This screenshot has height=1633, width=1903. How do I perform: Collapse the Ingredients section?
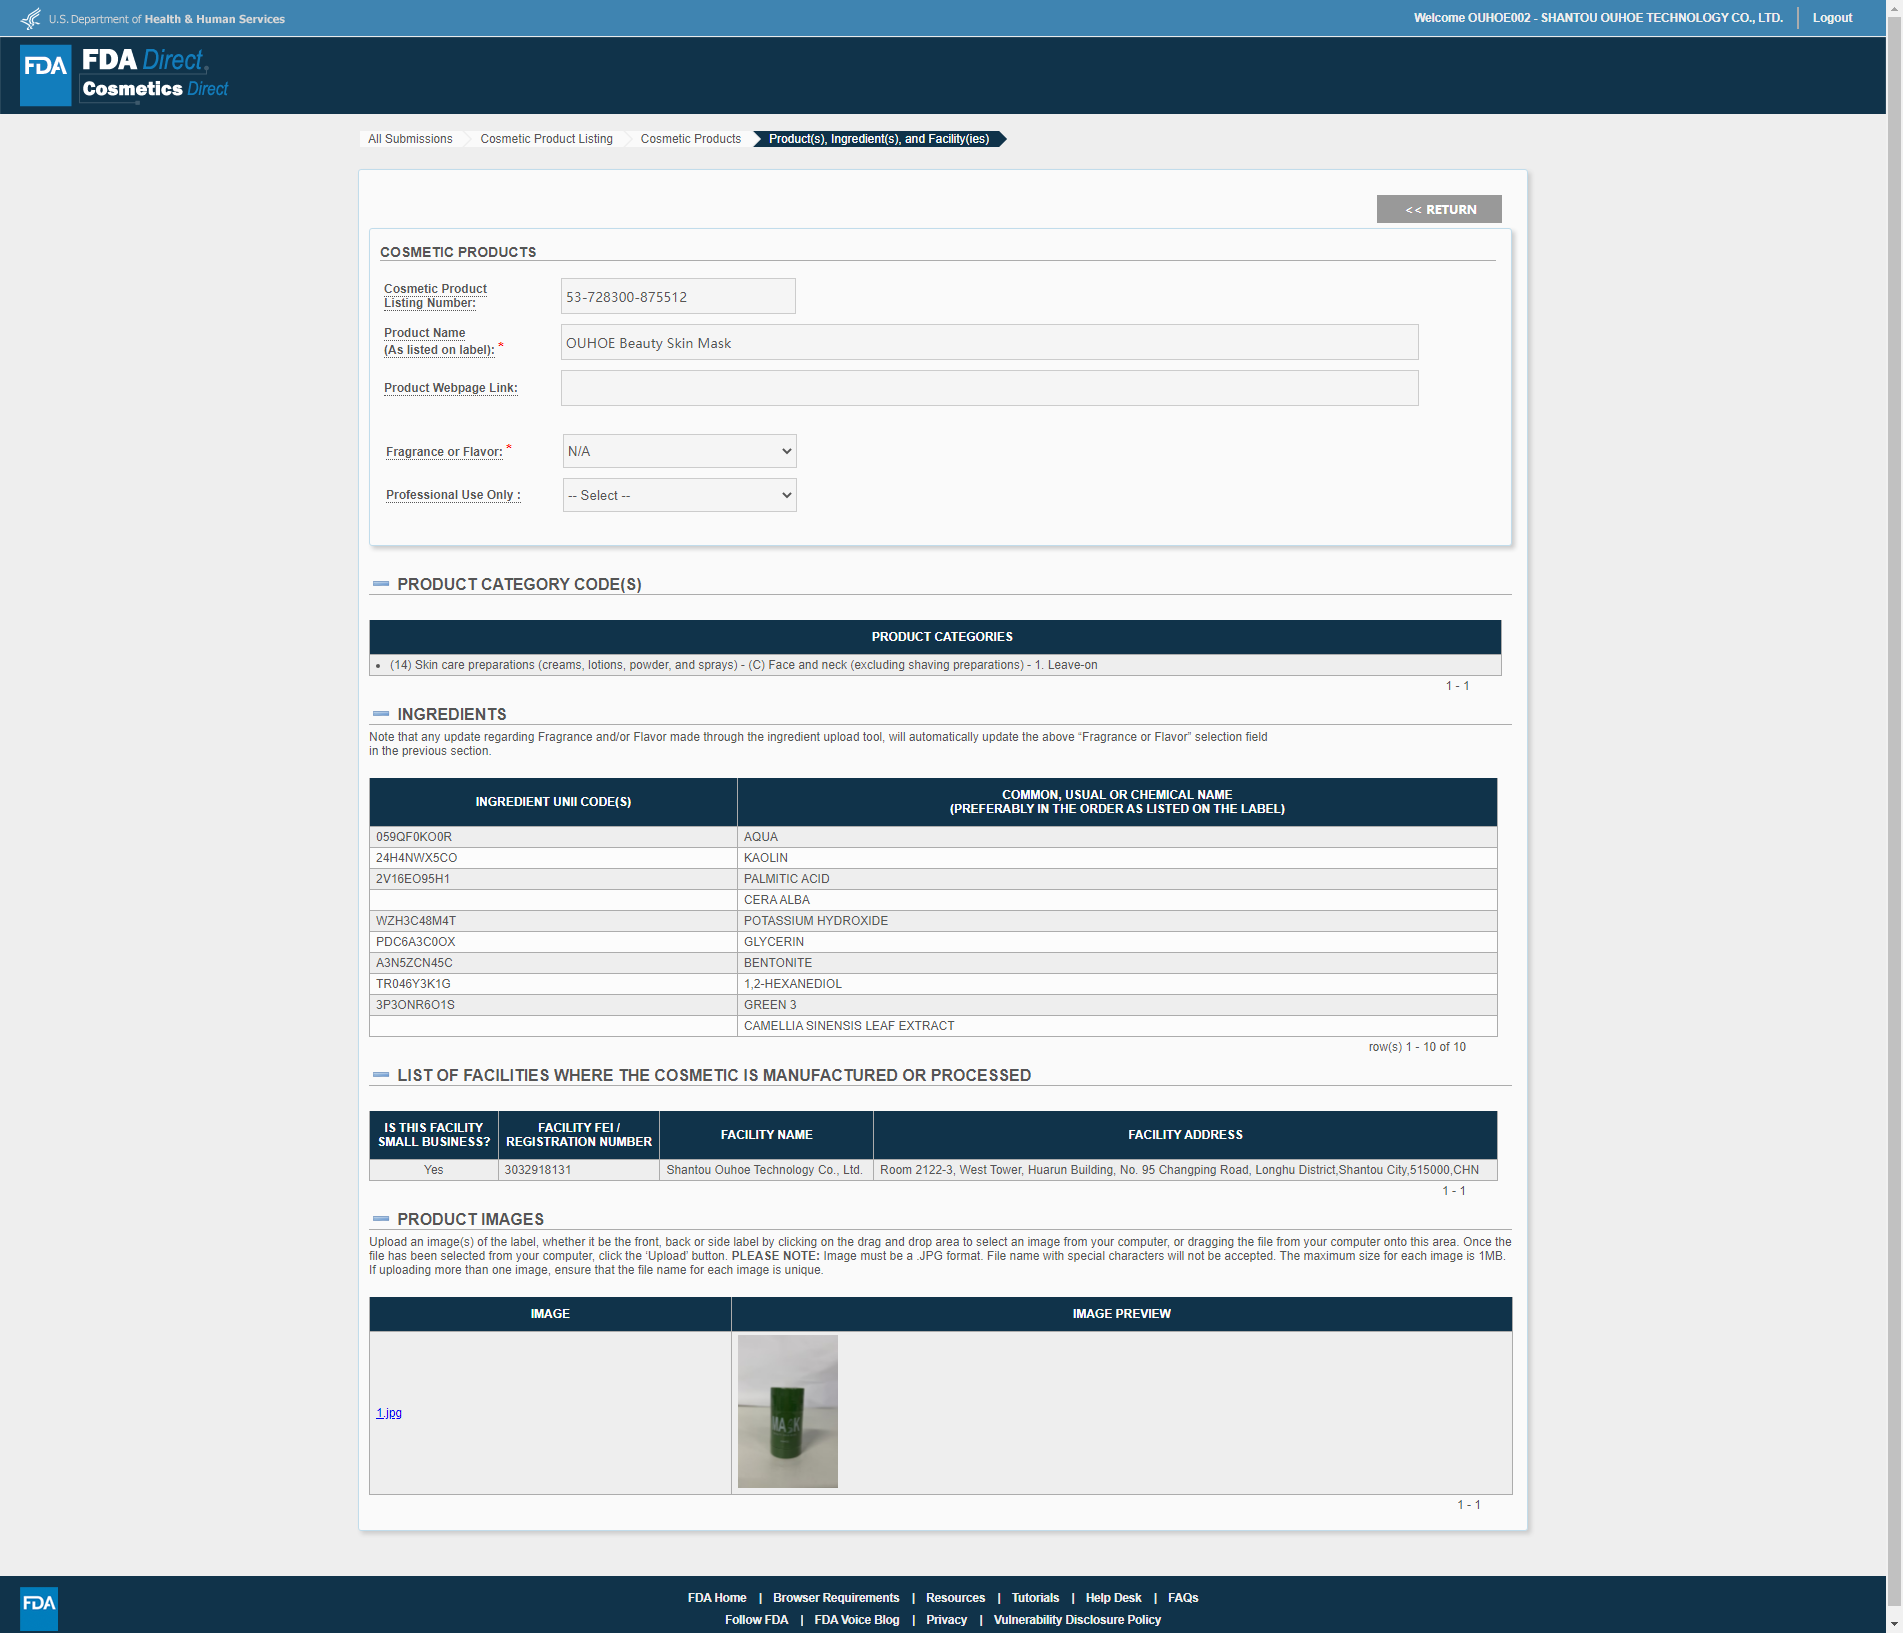tap(381, 714)
